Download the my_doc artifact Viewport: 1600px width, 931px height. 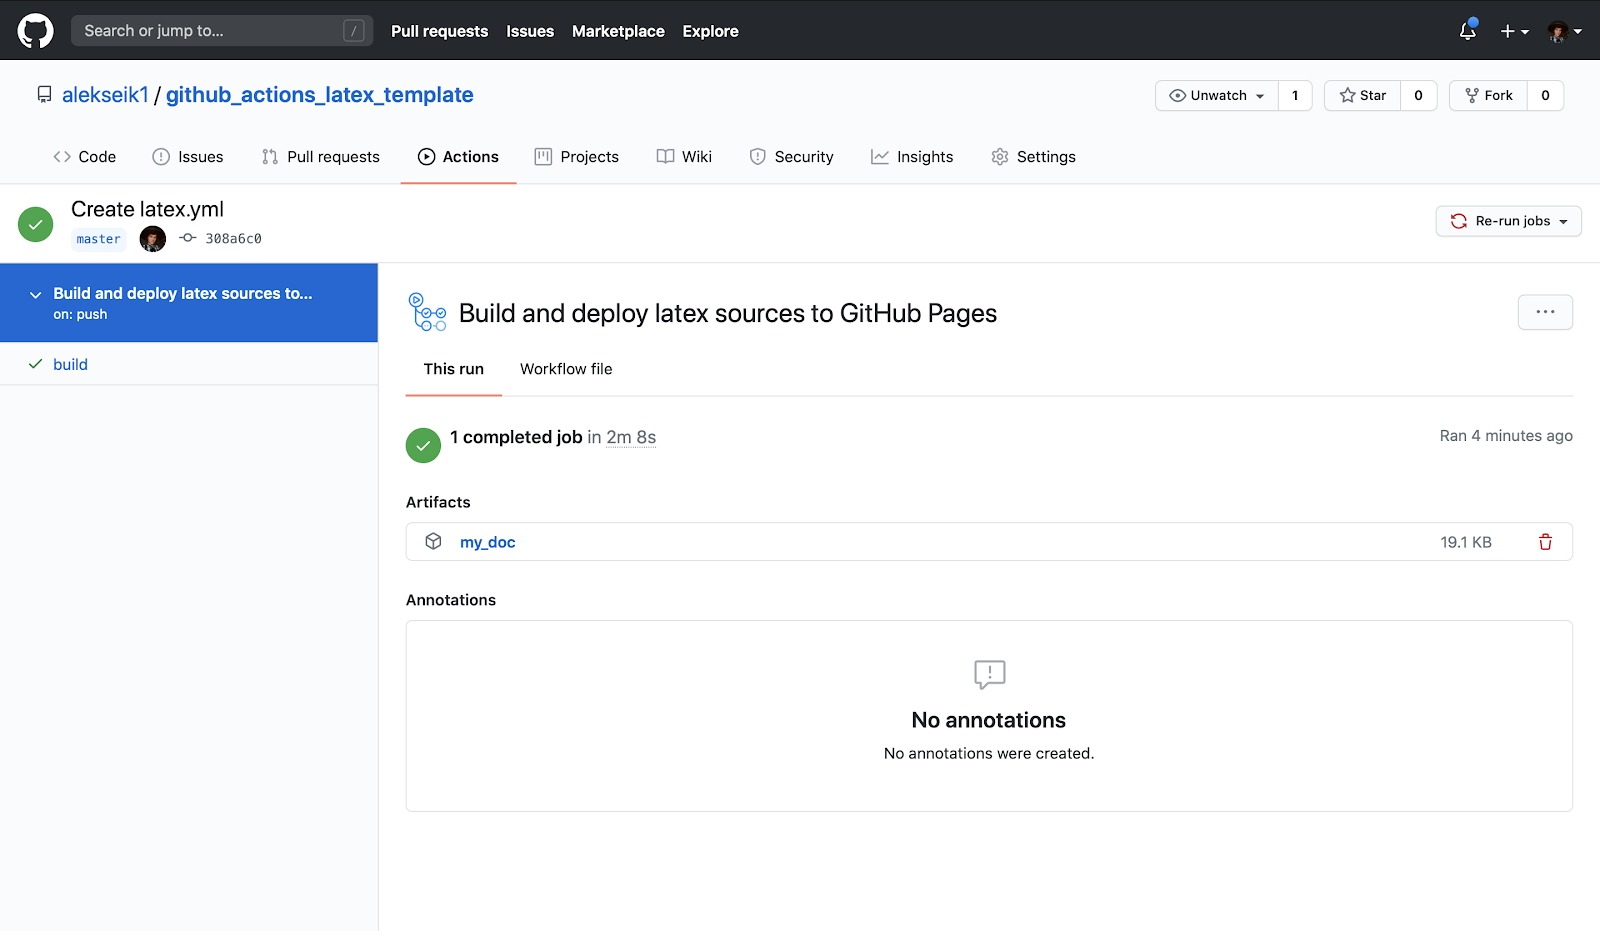tap(487, 542)
